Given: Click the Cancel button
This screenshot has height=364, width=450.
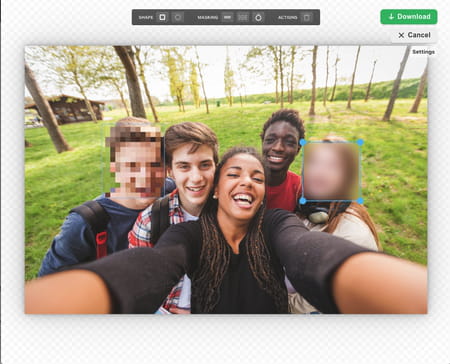Looking at the screenshot, I should pos(414,35).
